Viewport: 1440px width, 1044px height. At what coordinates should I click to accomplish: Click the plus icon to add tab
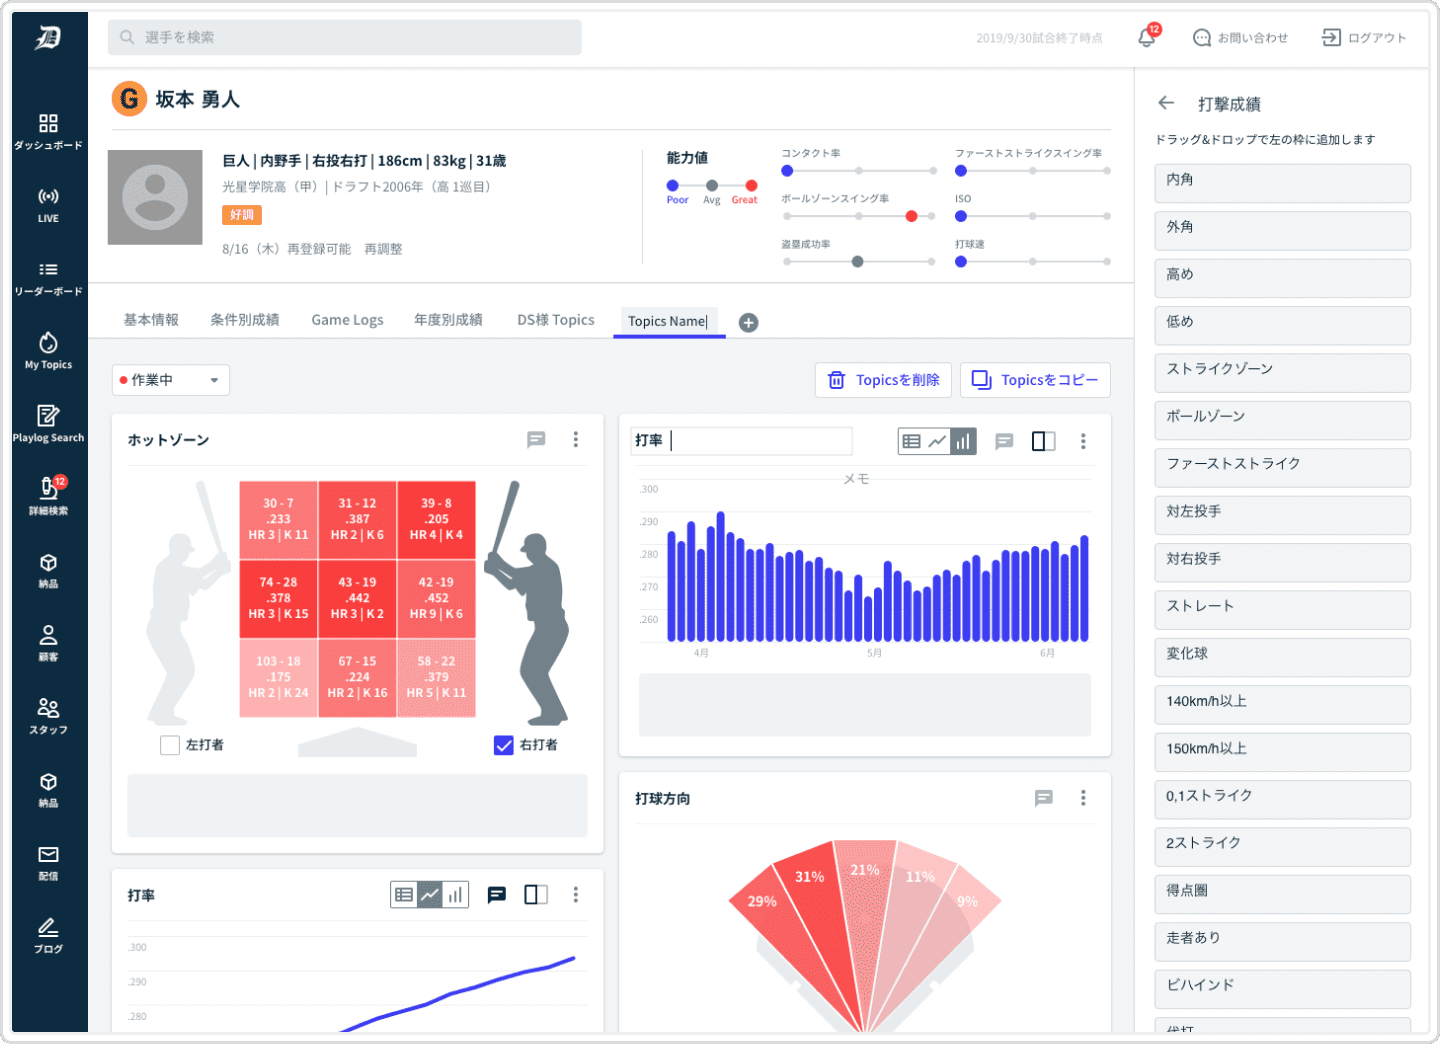click(x=748, y=322)
